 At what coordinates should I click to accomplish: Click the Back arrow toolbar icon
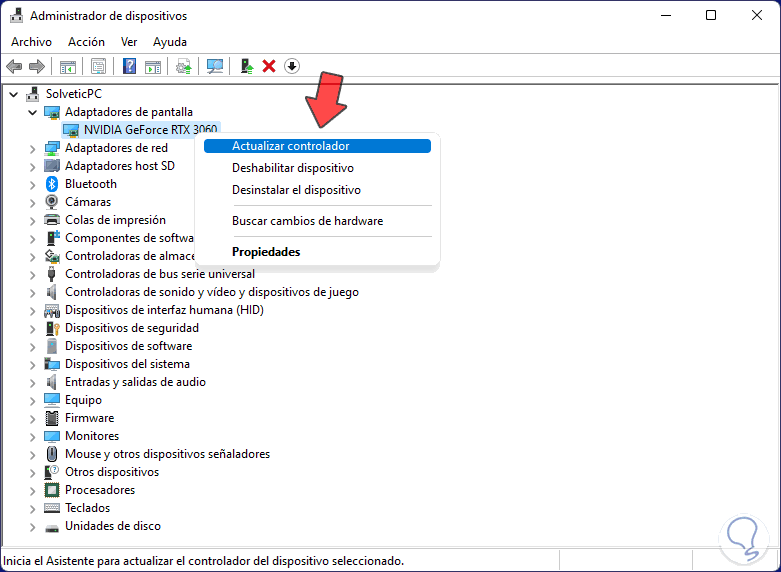(x=14, y=66)
